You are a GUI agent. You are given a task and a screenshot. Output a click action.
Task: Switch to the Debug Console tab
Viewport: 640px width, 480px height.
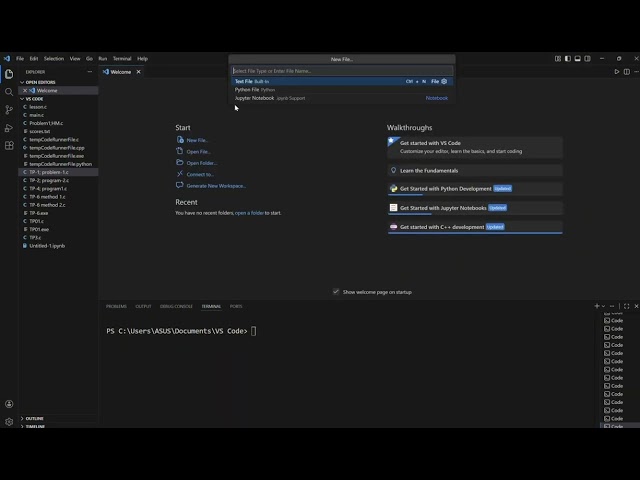(176, 307)
